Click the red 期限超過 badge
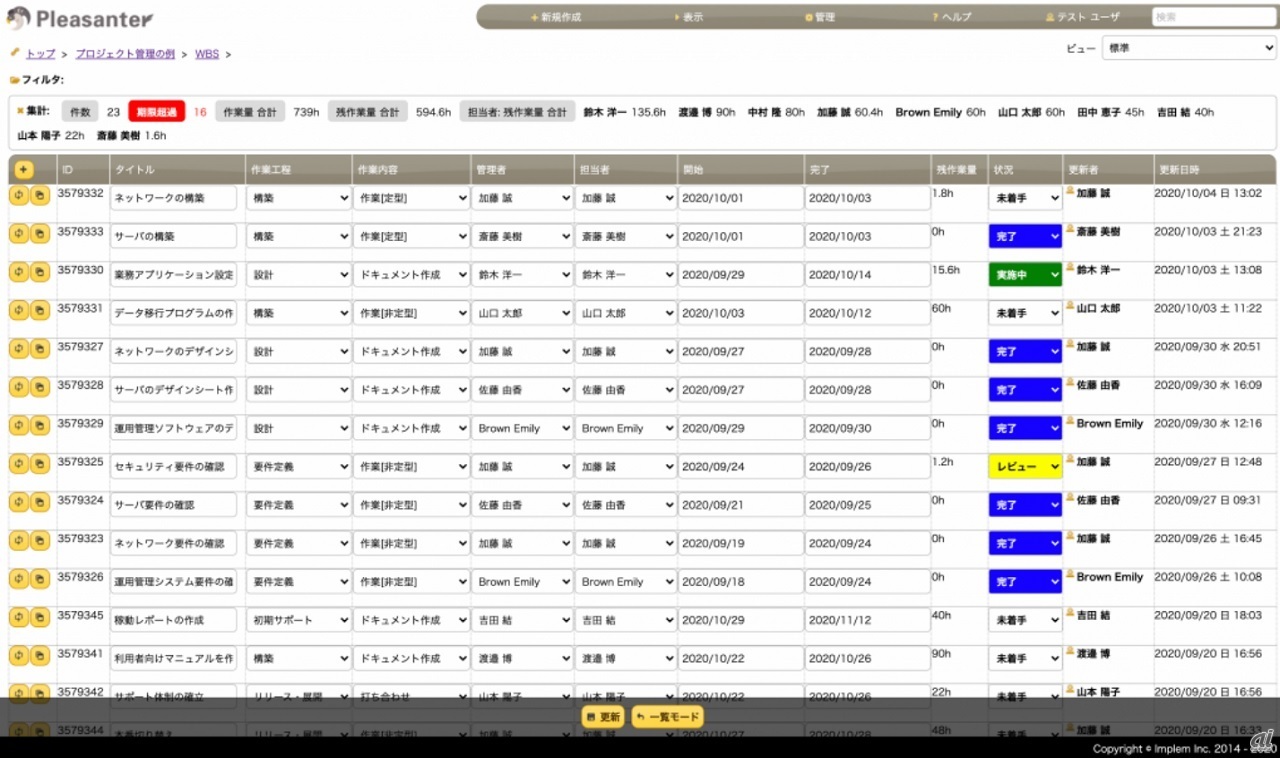Image resolution: width=1280 pixels, height=758 pixels. click(156, 112)
